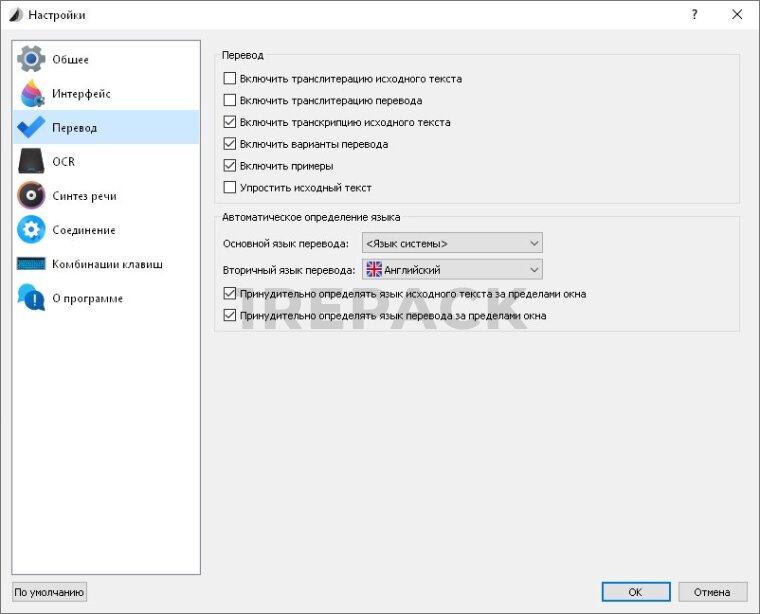
Task: Open the Комбинации клавиш settings section
Action: tap(107, 264)
